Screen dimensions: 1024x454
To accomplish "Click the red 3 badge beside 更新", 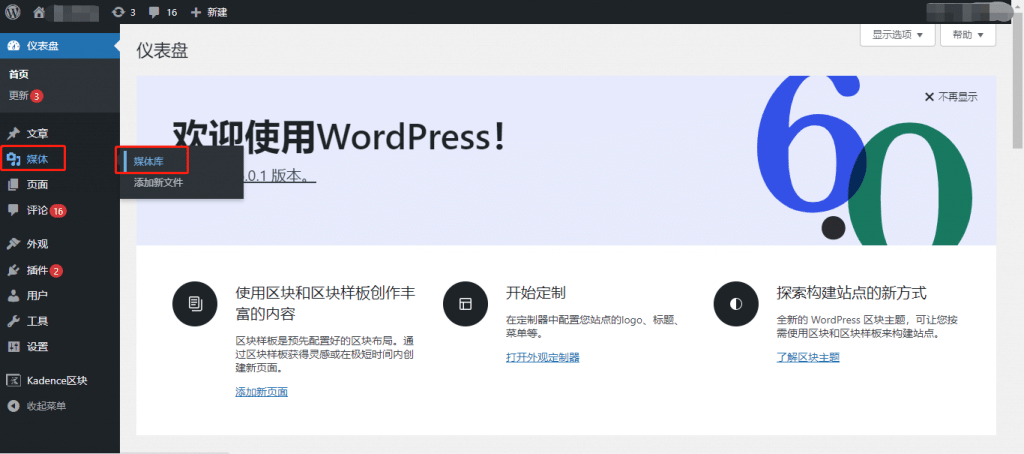I will (x=37, y=96).
